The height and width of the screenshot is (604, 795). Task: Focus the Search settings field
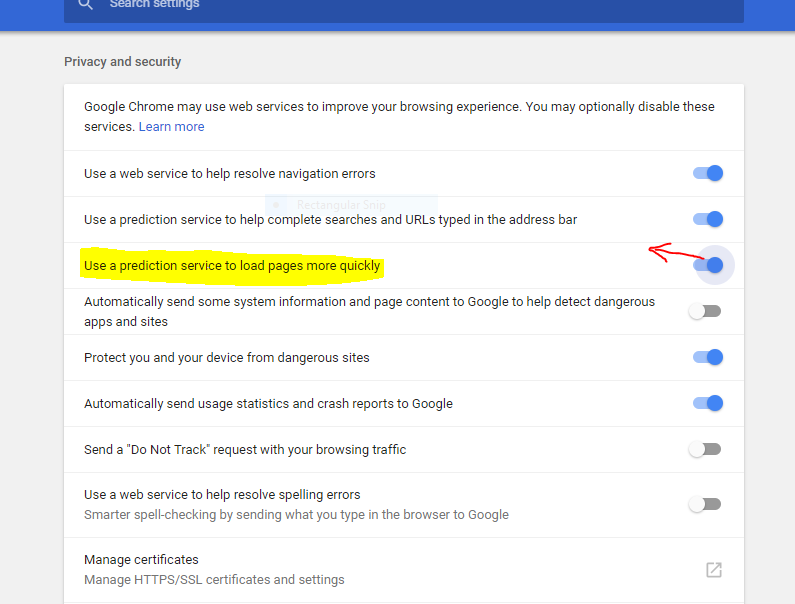(x=400, y=5)
